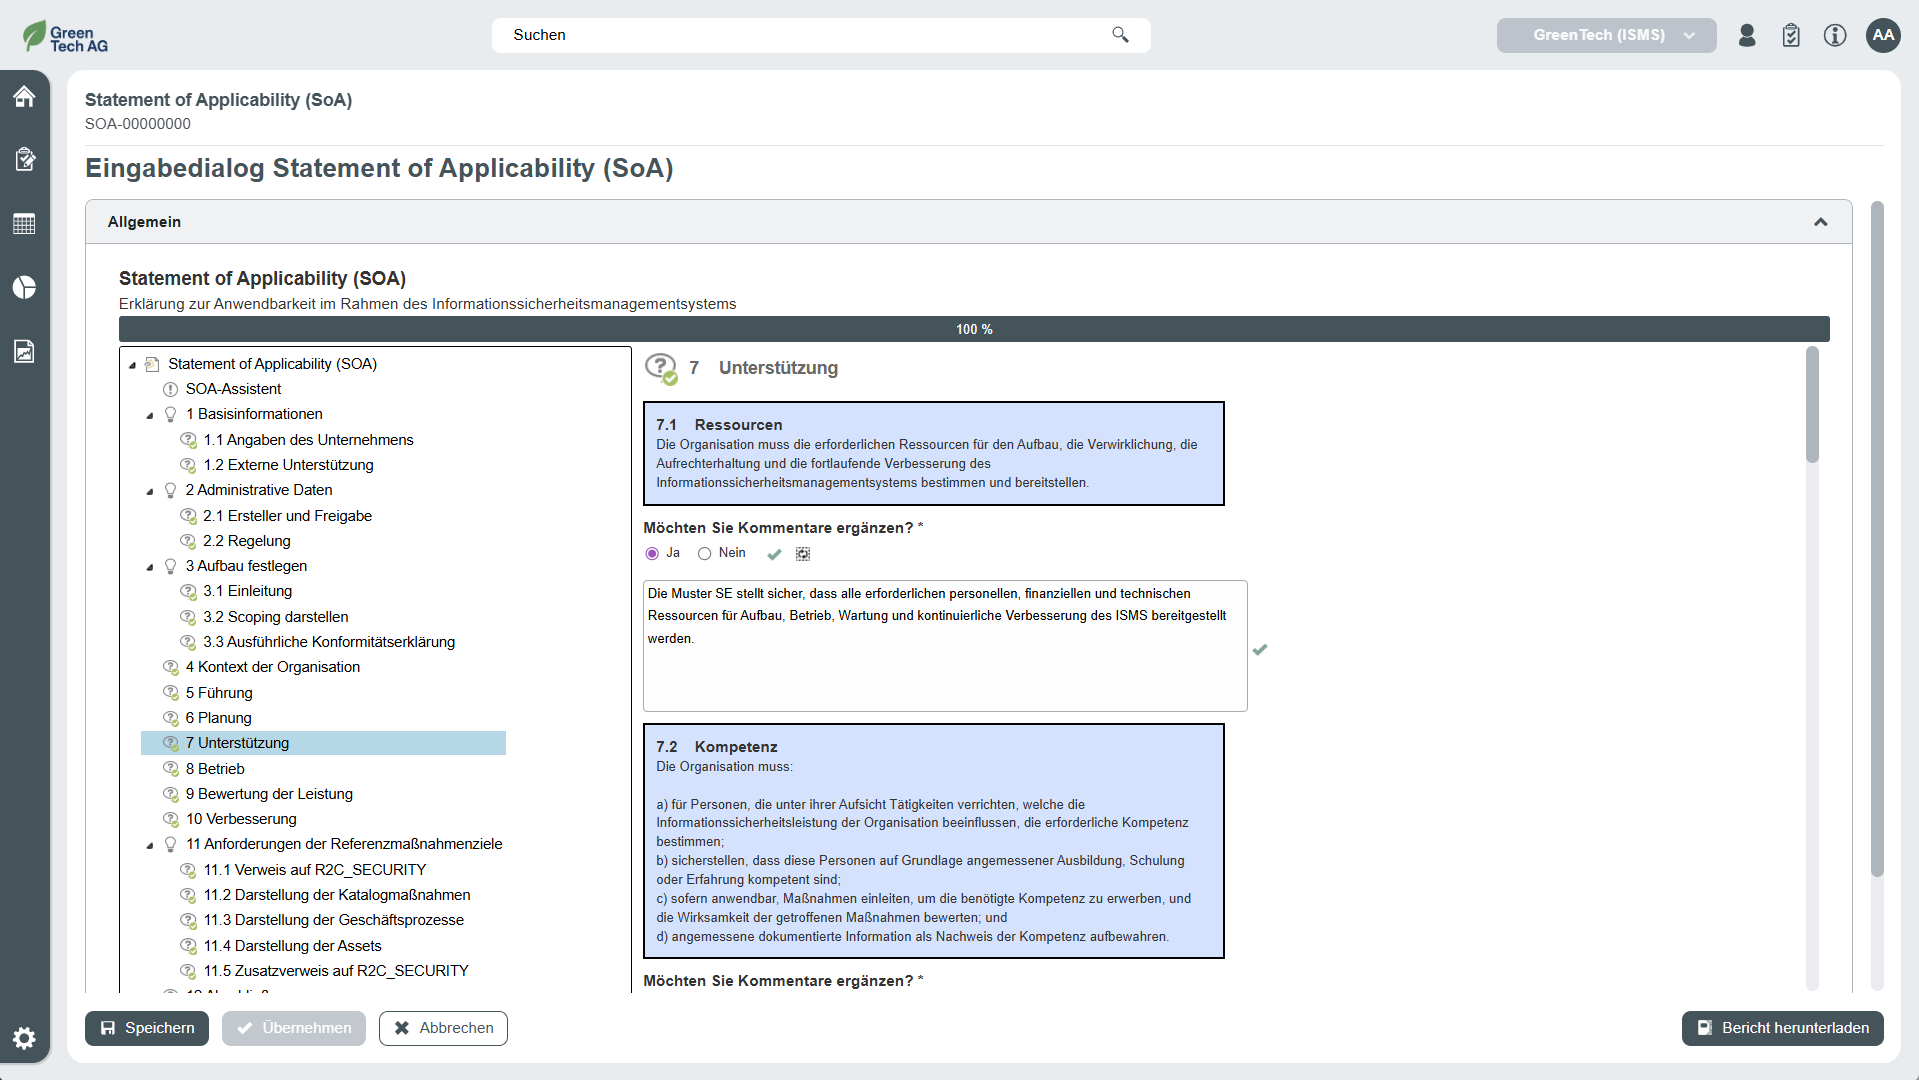Select '8 Betrieb' in the tree

coord(215,769)
